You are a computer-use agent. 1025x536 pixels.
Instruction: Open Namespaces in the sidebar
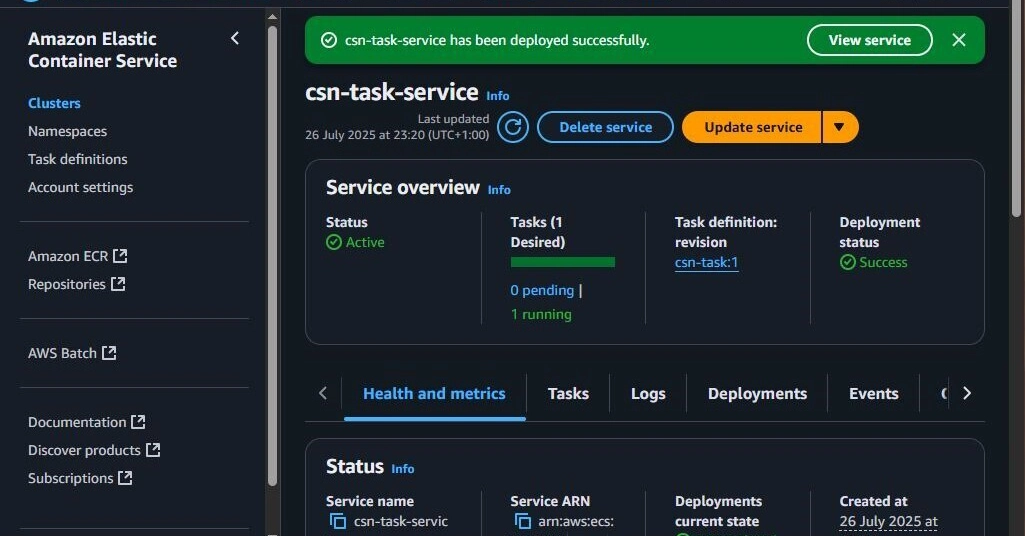[67, 131]
